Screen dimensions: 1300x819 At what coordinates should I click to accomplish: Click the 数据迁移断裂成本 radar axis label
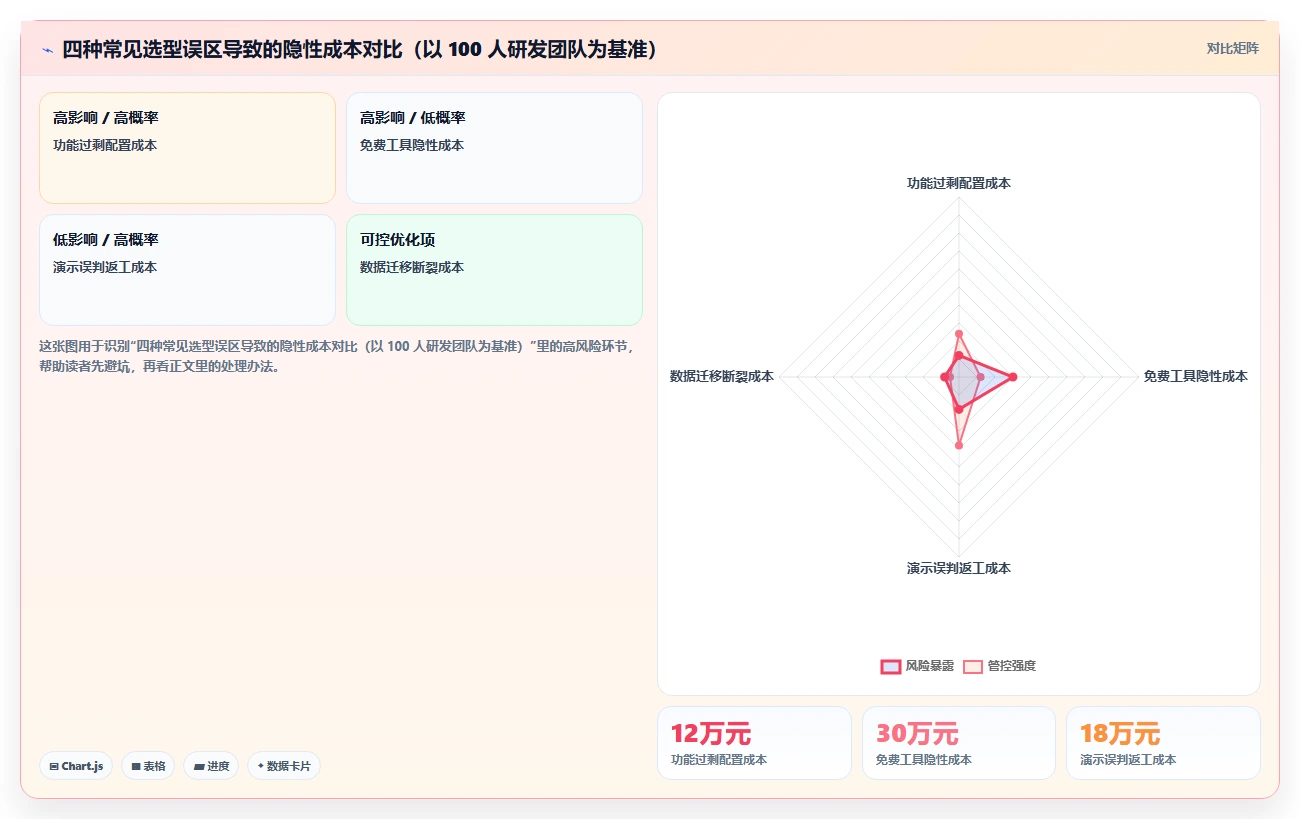[x=722, y=376]
